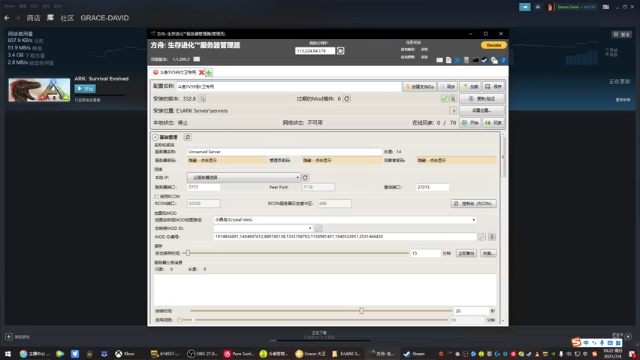Click the chat bubbles icon in manager toolbar
Viewport: 640px width, 360px height.
point(494,60)
